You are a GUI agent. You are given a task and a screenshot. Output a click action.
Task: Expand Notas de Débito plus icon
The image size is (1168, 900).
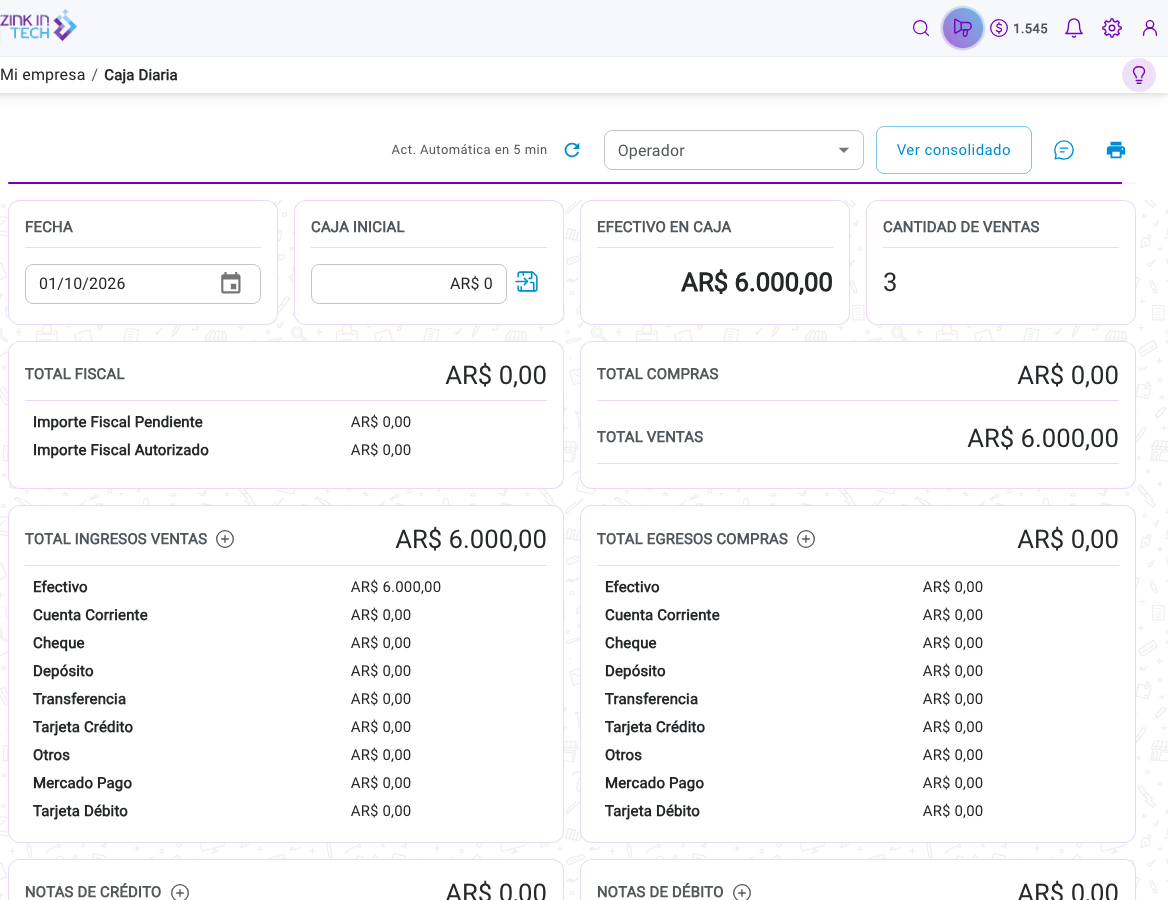pyautogui.click(x=742, y=892)
